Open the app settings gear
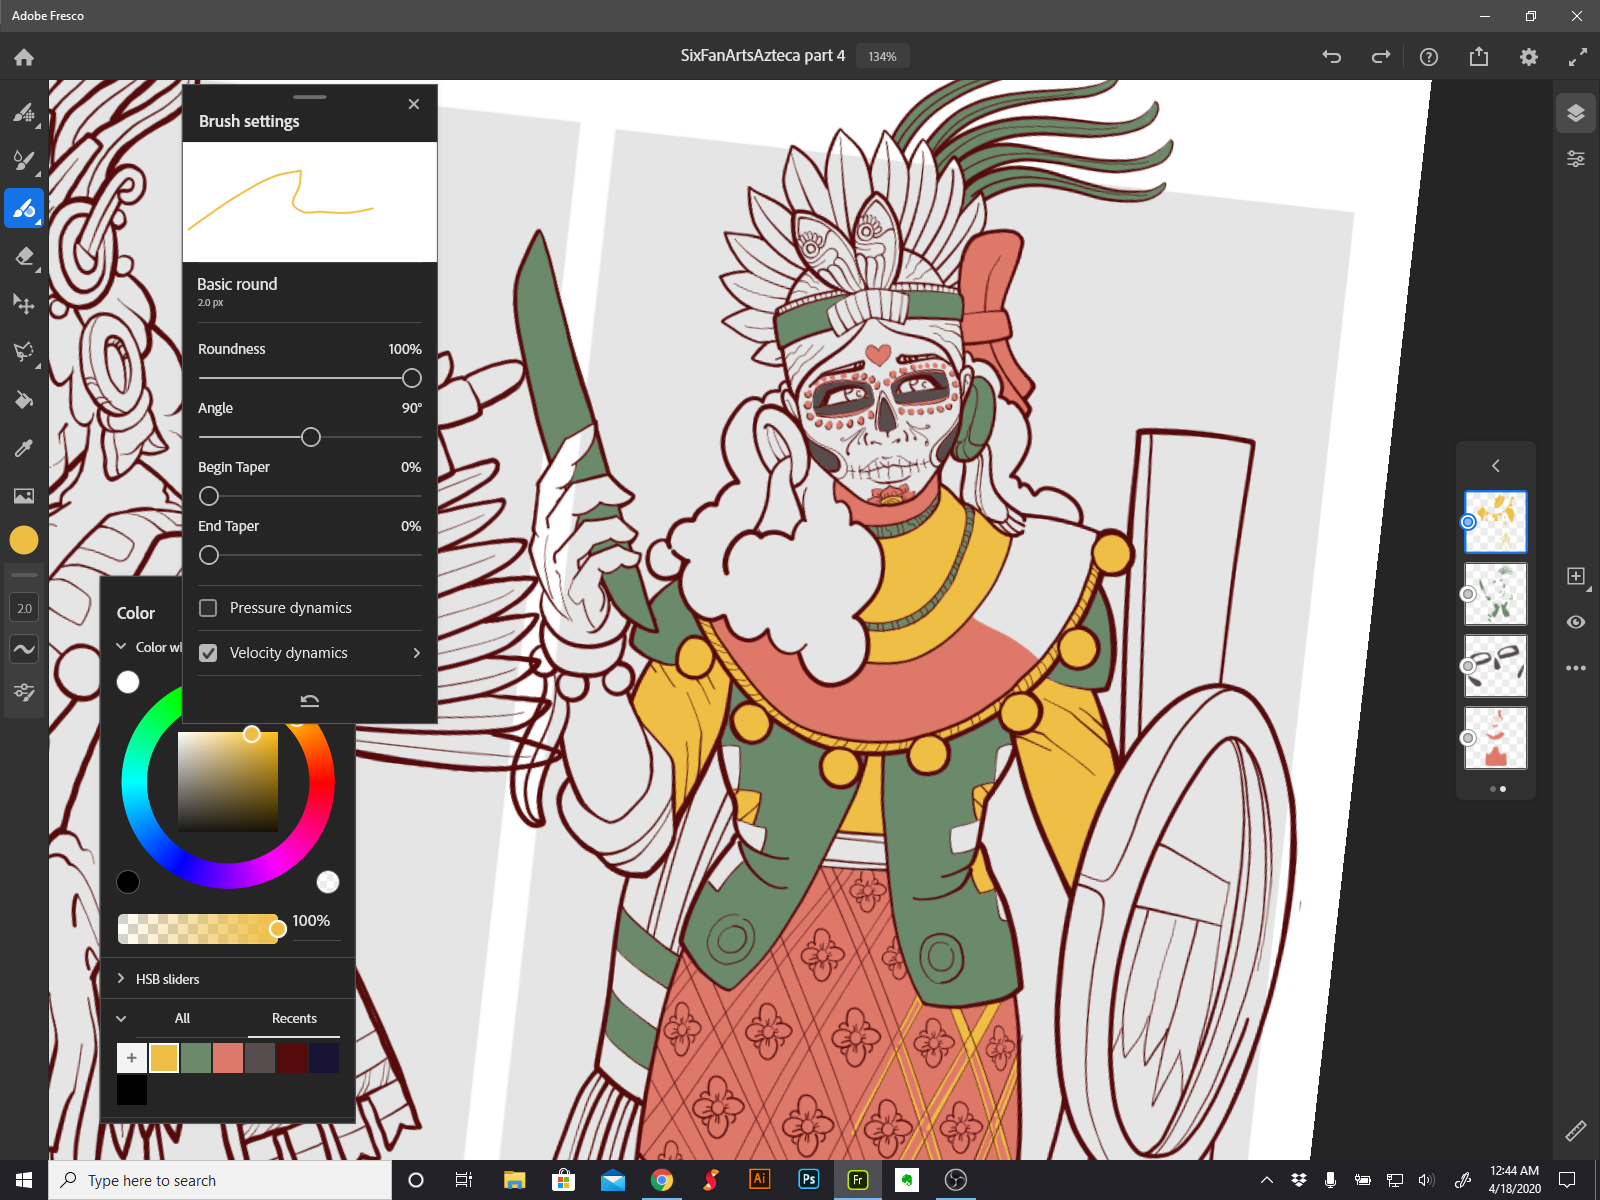This screenshot has height=1200, width=1600. (x=1529, y=57)
